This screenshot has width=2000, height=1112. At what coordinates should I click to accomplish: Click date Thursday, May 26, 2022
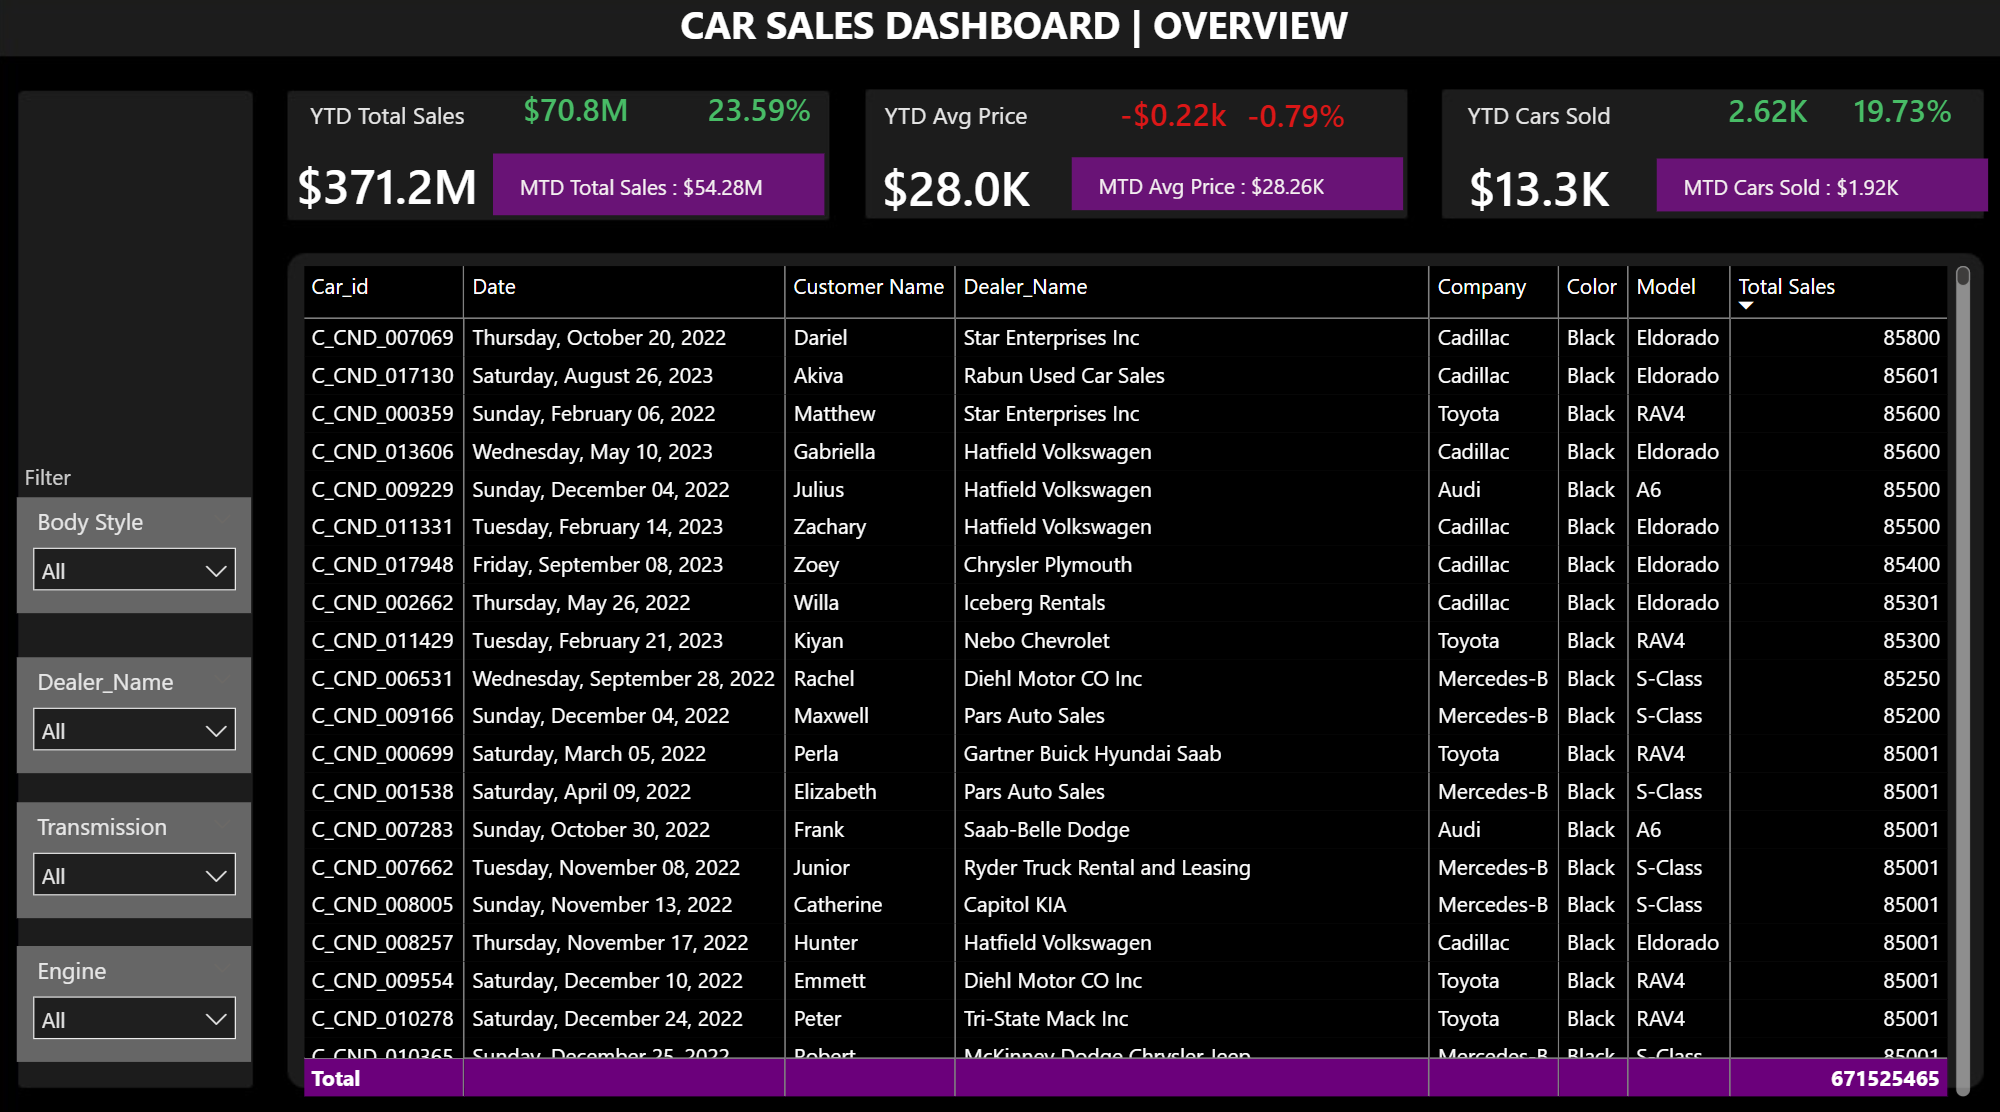coord(581,603)
